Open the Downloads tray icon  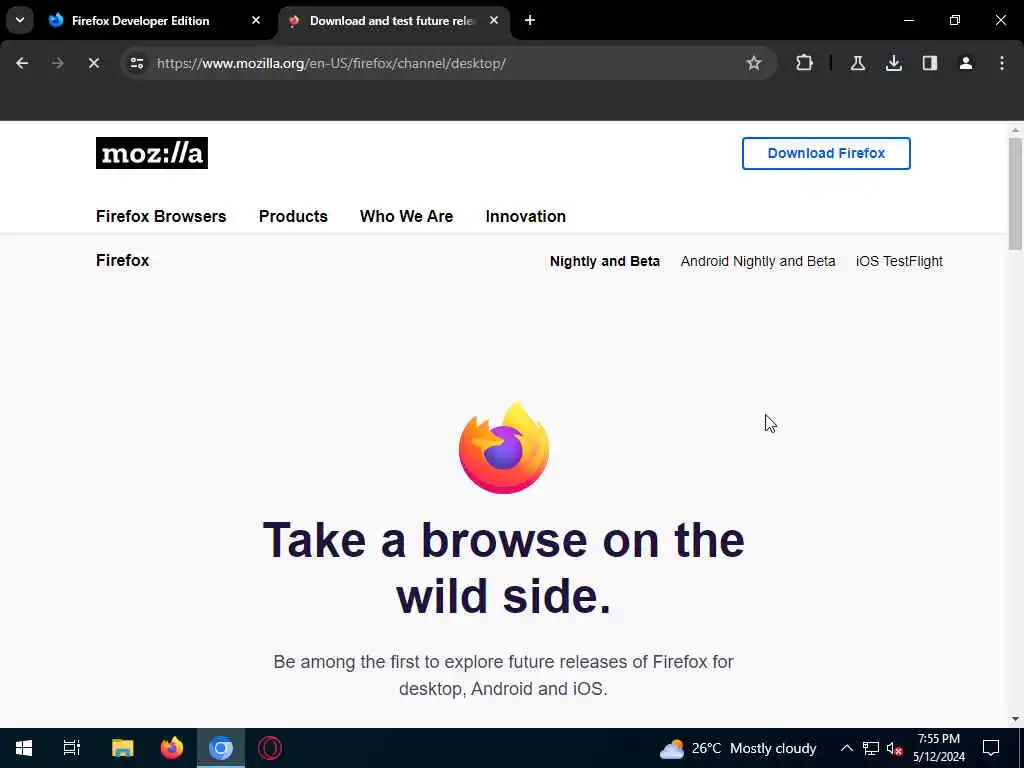coord(893,63)
